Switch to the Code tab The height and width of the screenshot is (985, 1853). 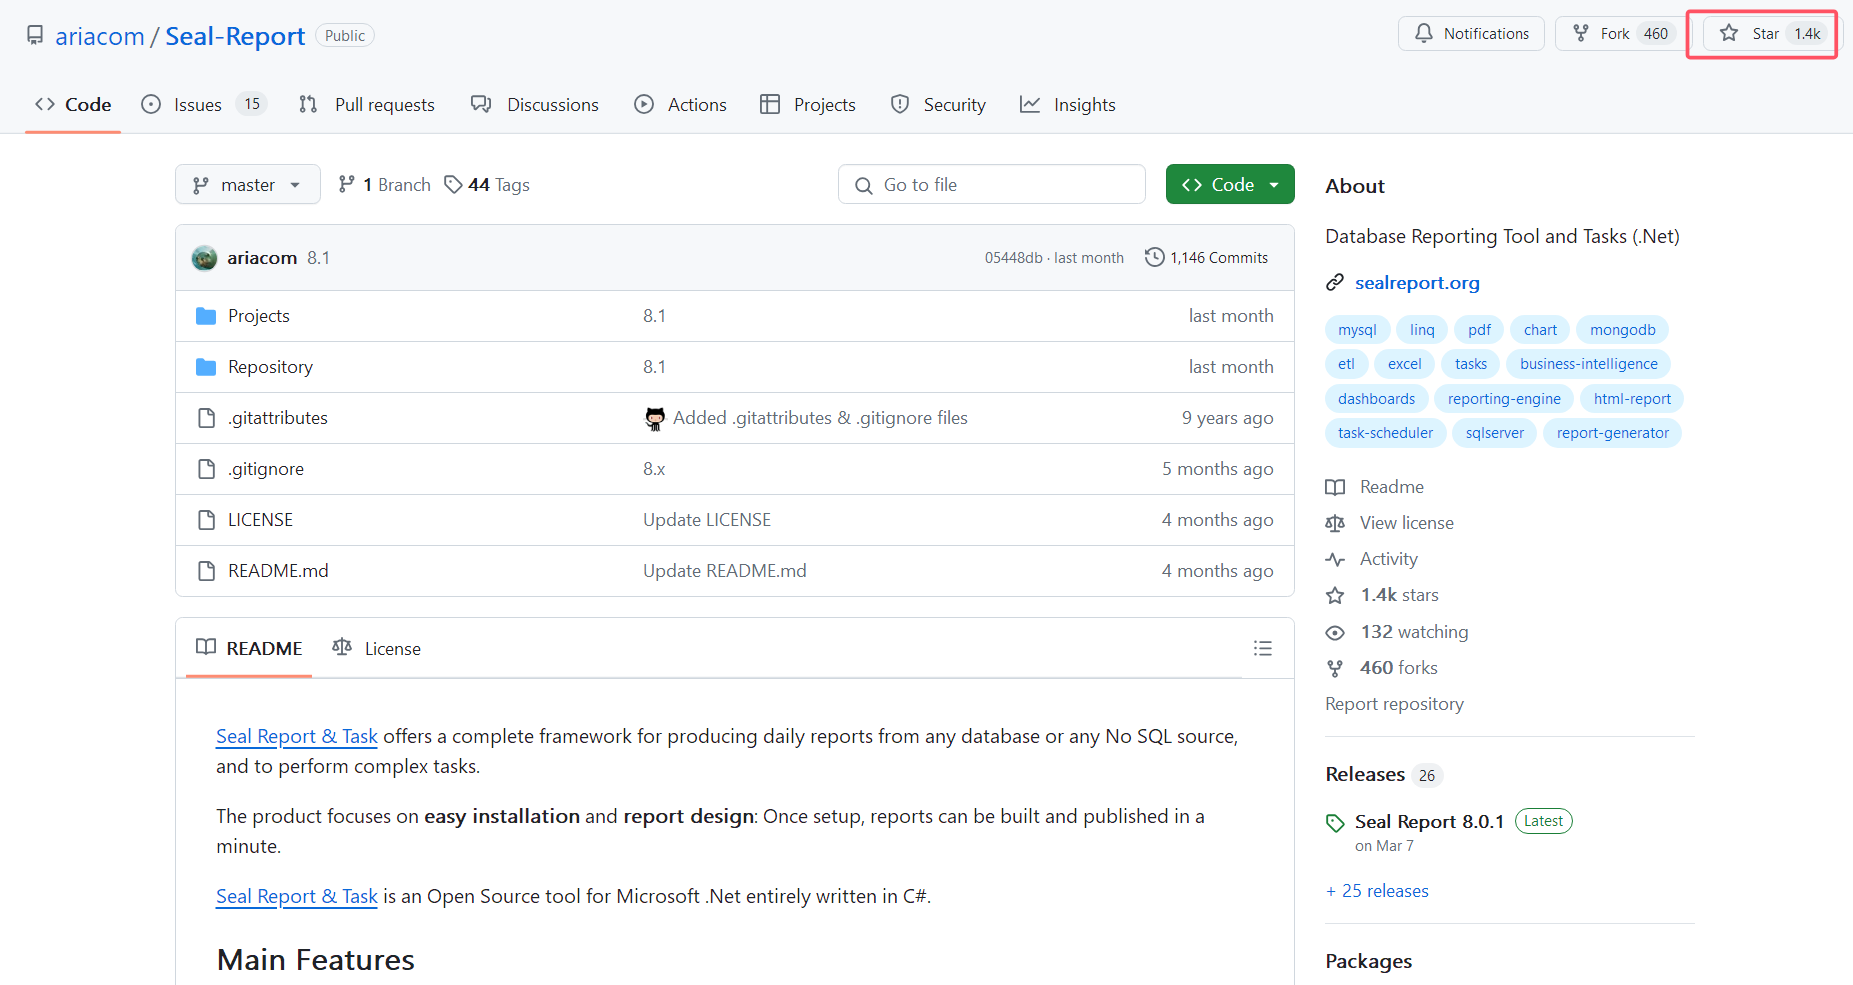pyautogui.click(x=73, y=105)
